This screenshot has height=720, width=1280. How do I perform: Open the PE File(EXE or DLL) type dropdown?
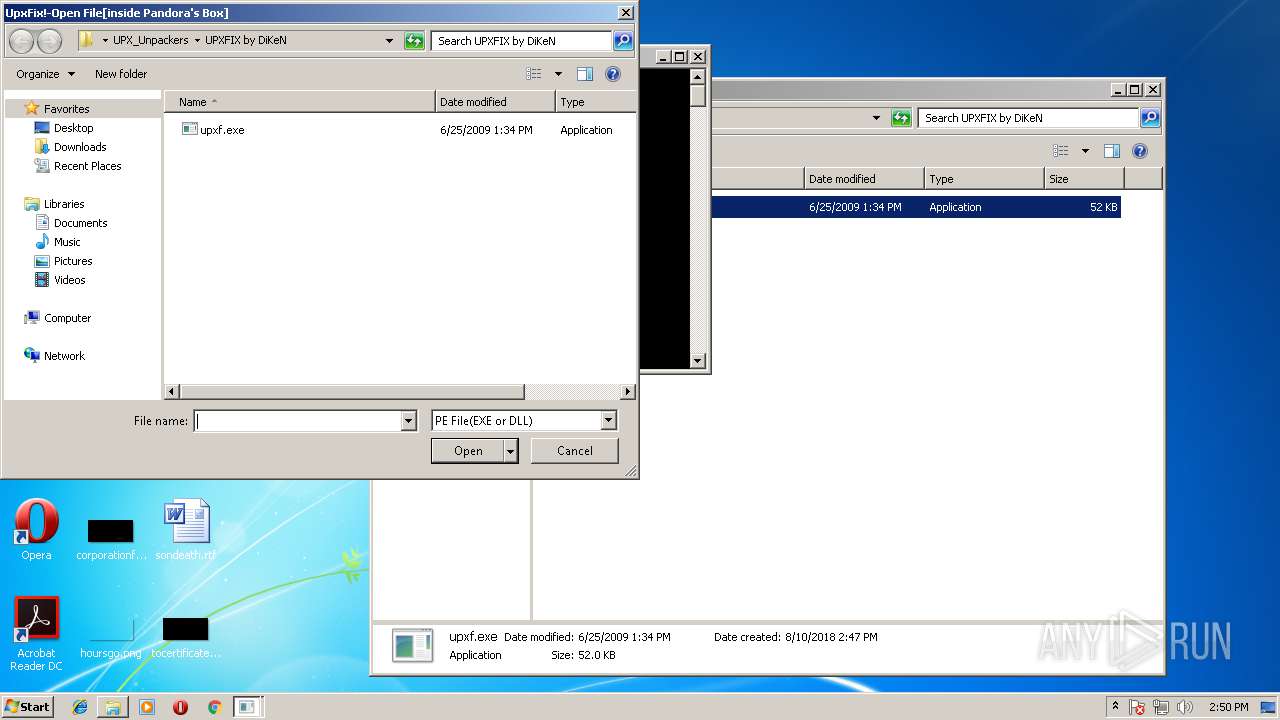pyautogui.click(x=608, y=421)
